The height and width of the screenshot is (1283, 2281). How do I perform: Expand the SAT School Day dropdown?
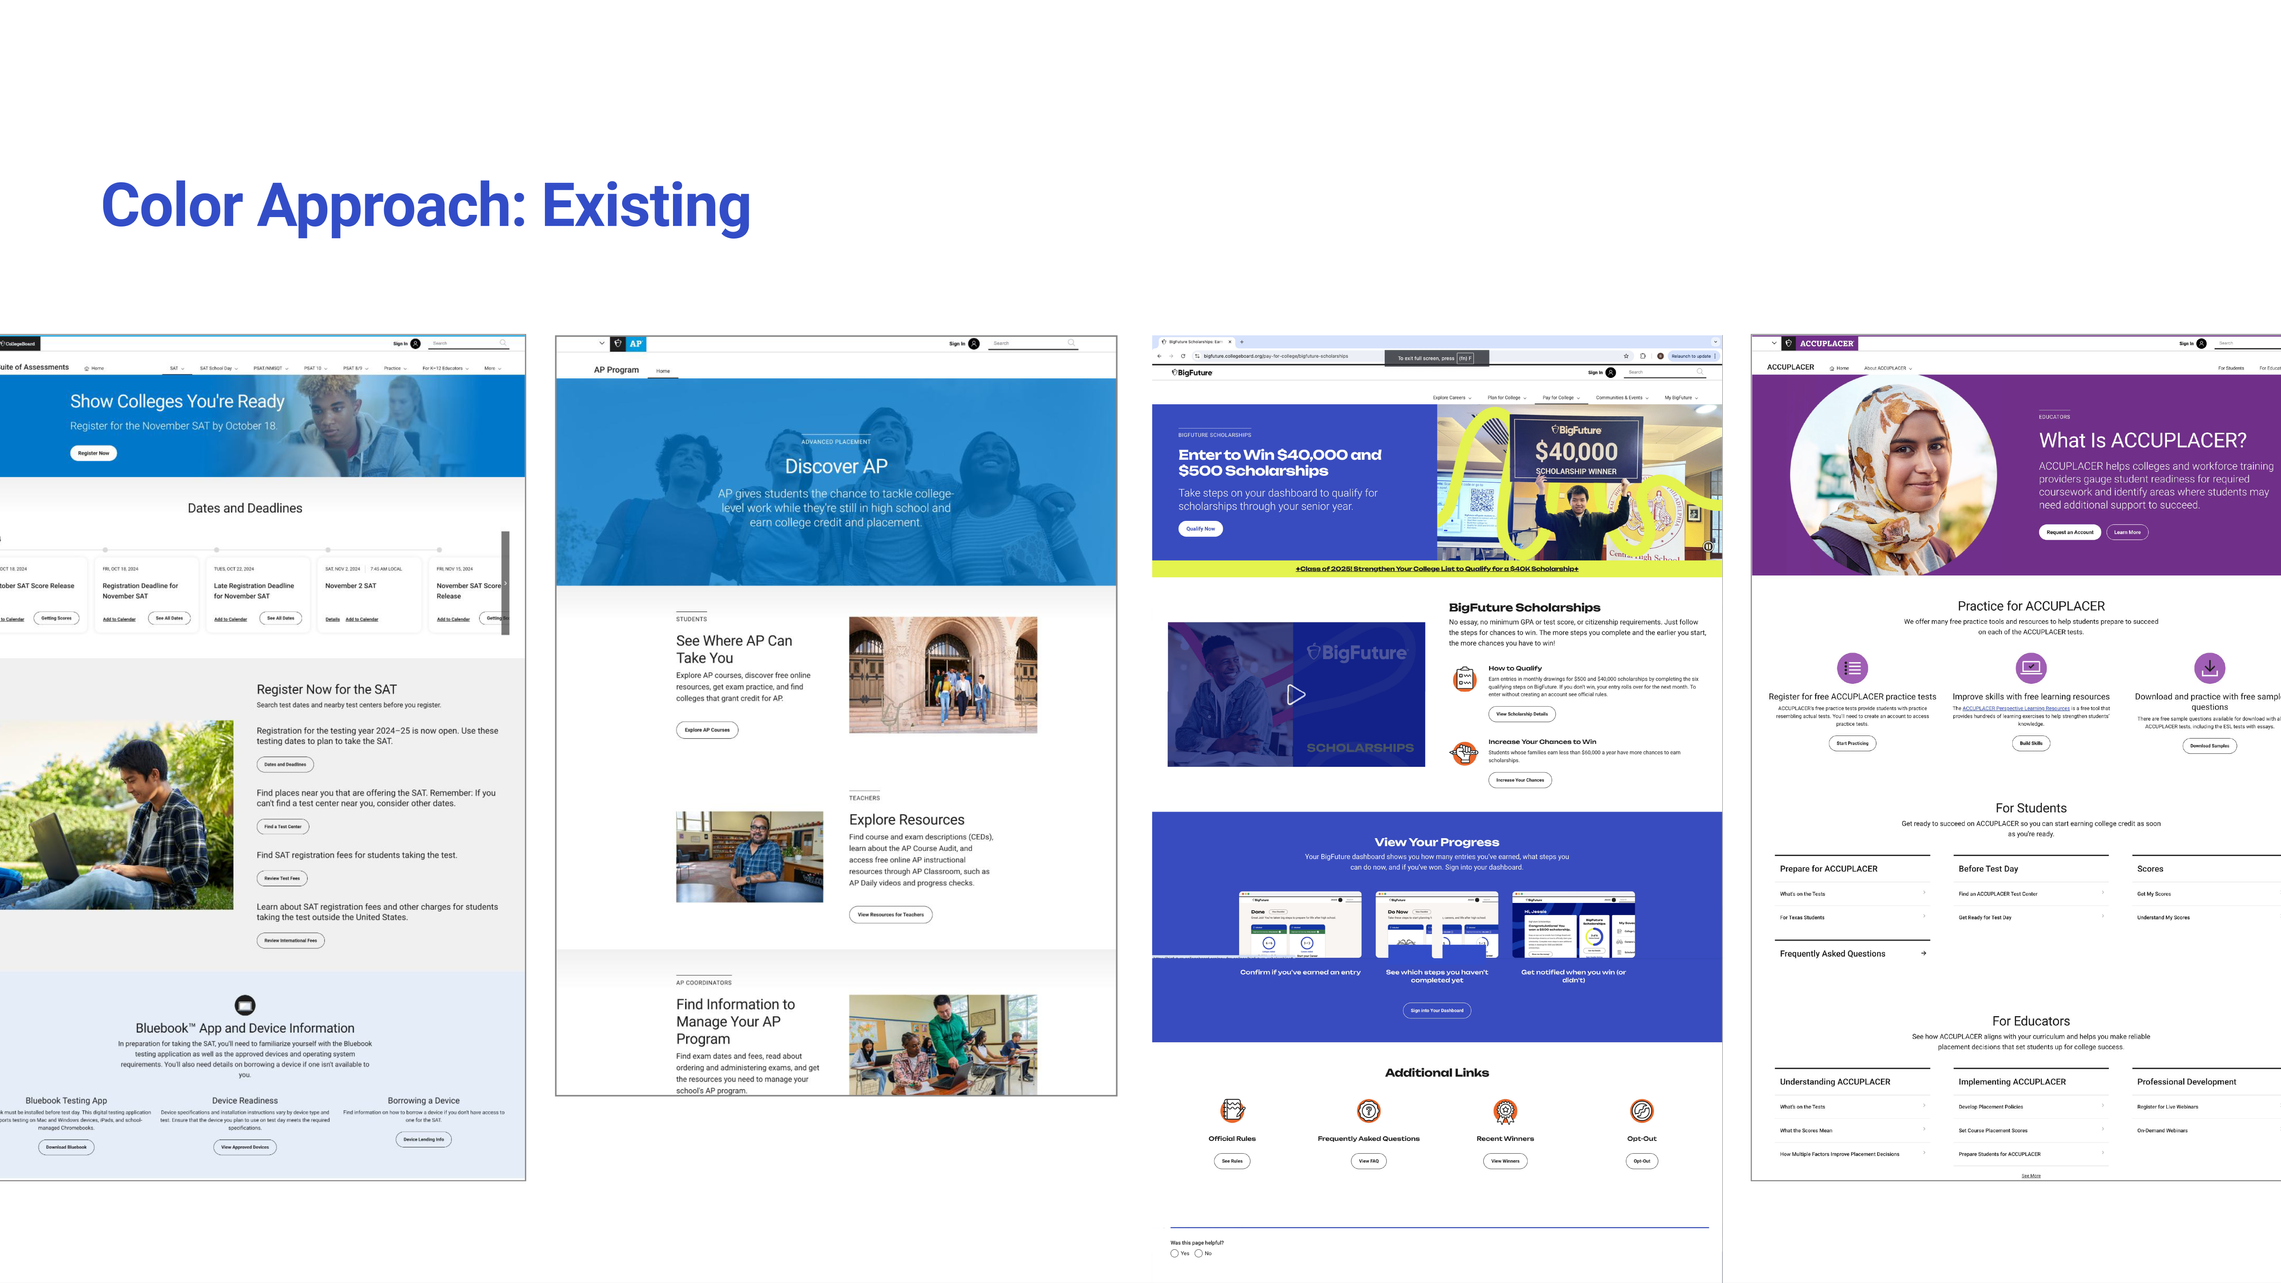[218, 368]
